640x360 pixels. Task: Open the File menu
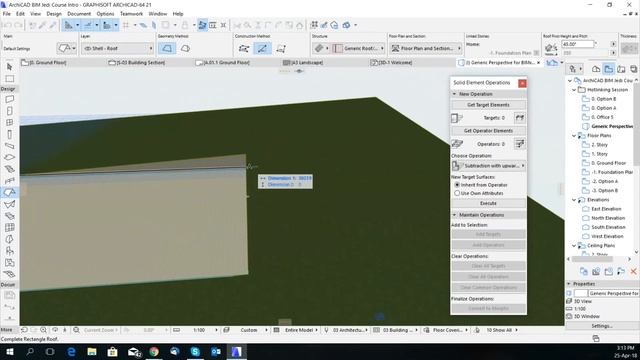click(x=7, y=13)
